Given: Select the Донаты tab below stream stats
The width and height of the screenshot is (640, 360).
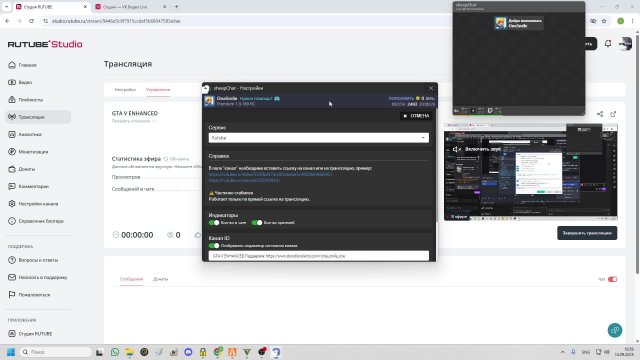Looking at the screenshot, I should pyautogui.click(x=160, y=279).
